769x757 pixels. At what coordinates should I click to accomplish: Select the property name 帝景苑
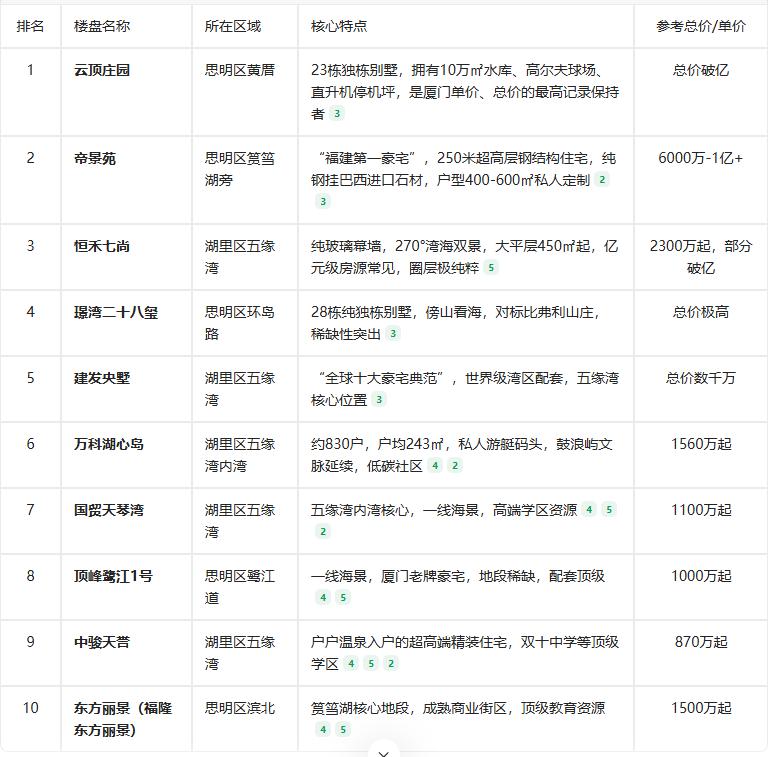click(95, 158)
